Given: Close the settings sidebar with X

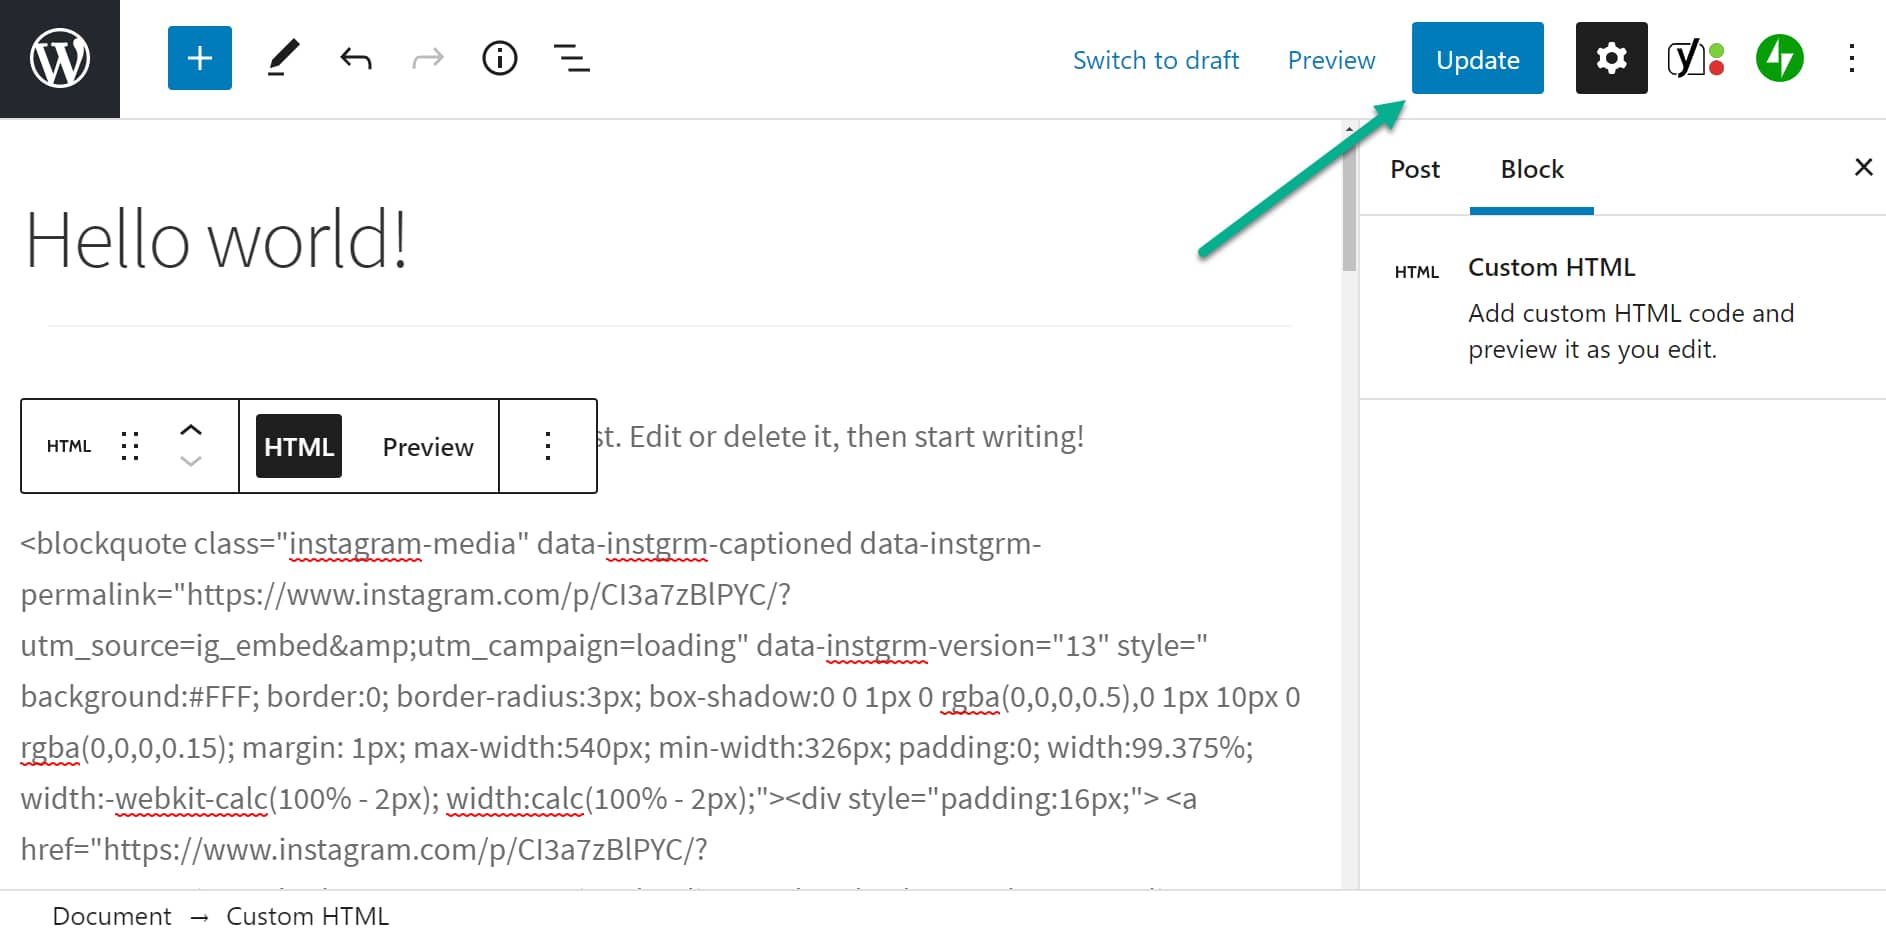Looking at the screenshot, I should pos(1863,167).
